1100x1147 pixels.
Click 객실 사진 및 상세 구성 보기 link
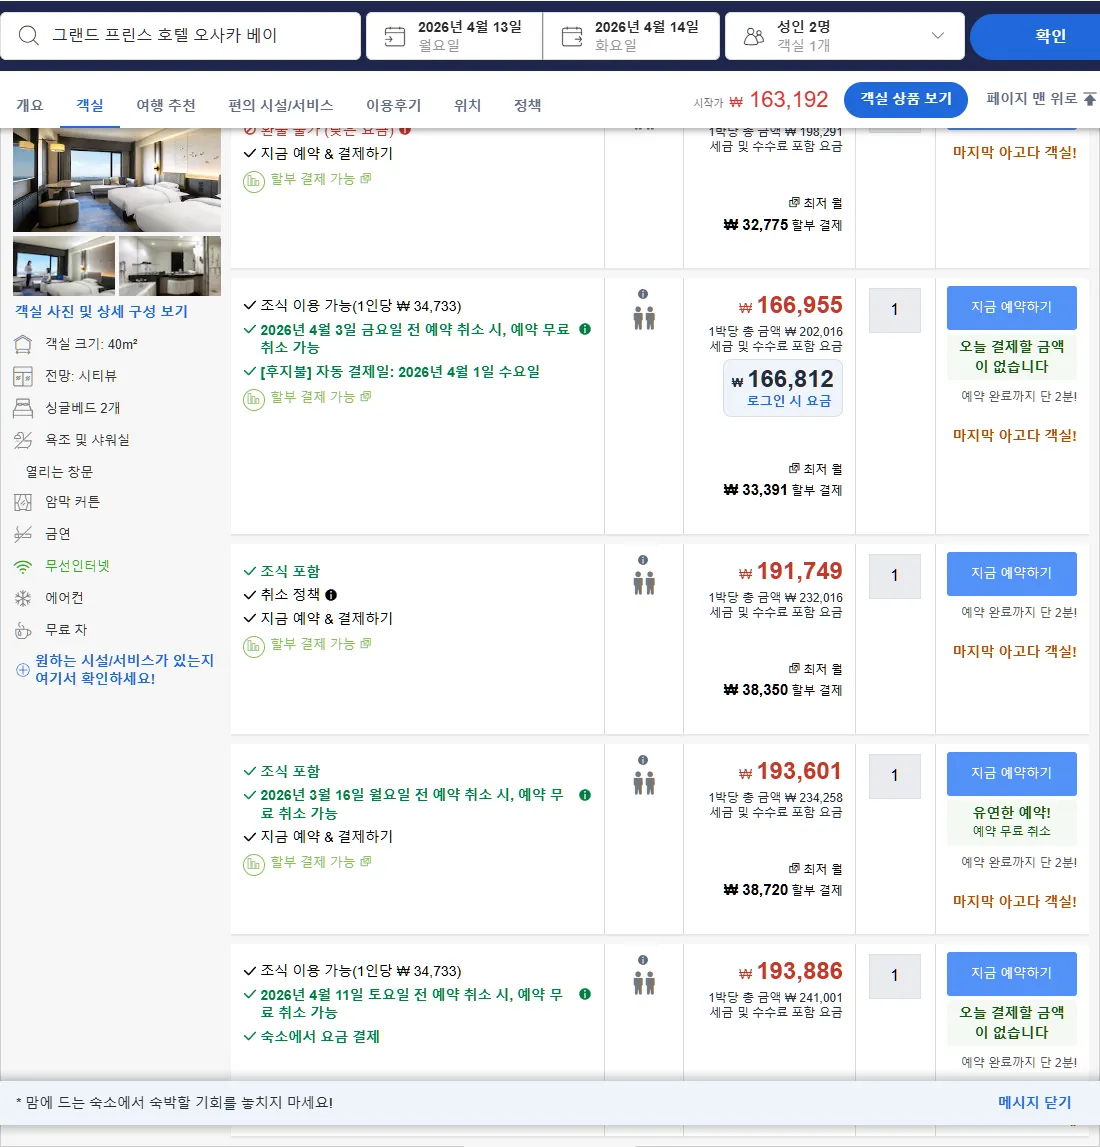tap(102, 312)
